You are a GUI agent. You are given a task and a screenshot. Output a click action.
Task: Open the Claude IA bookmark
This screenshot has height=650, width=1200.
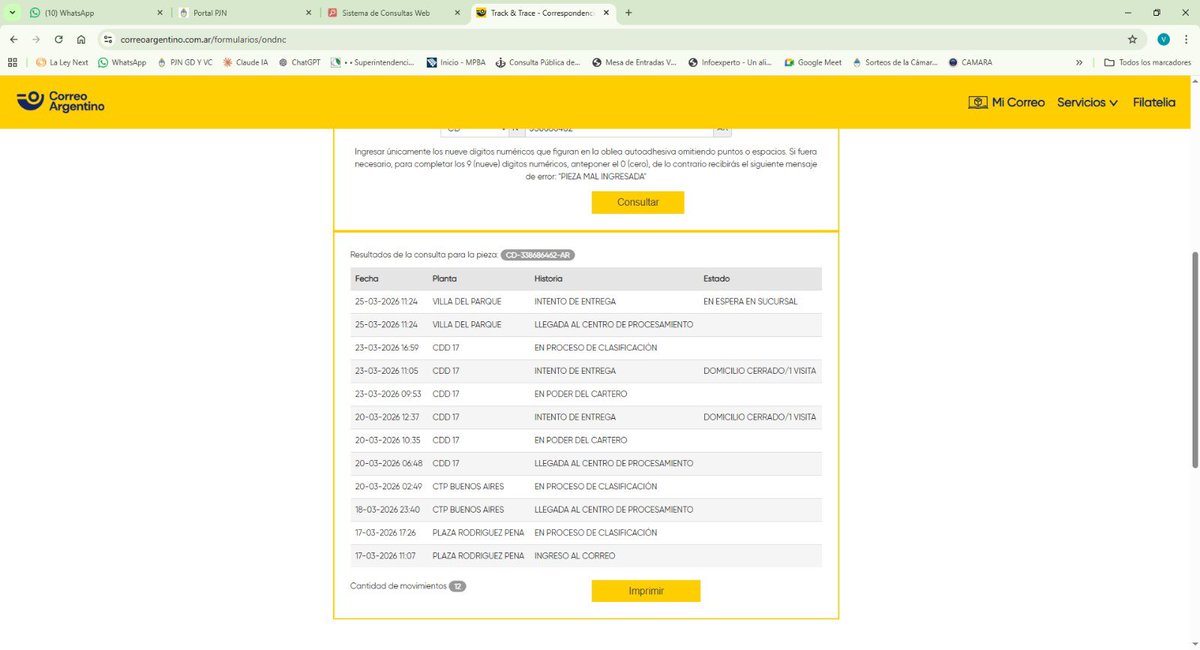tap(245, 62)
